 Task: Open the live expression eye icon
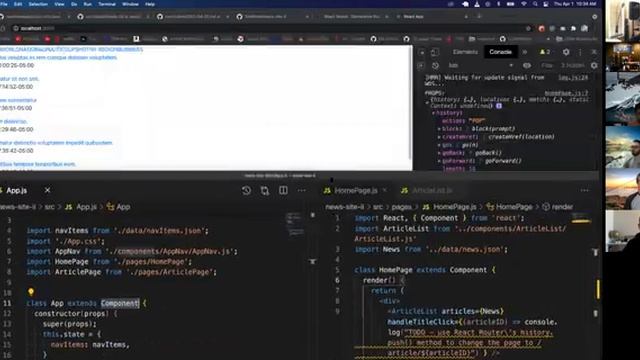pos(527,65)
